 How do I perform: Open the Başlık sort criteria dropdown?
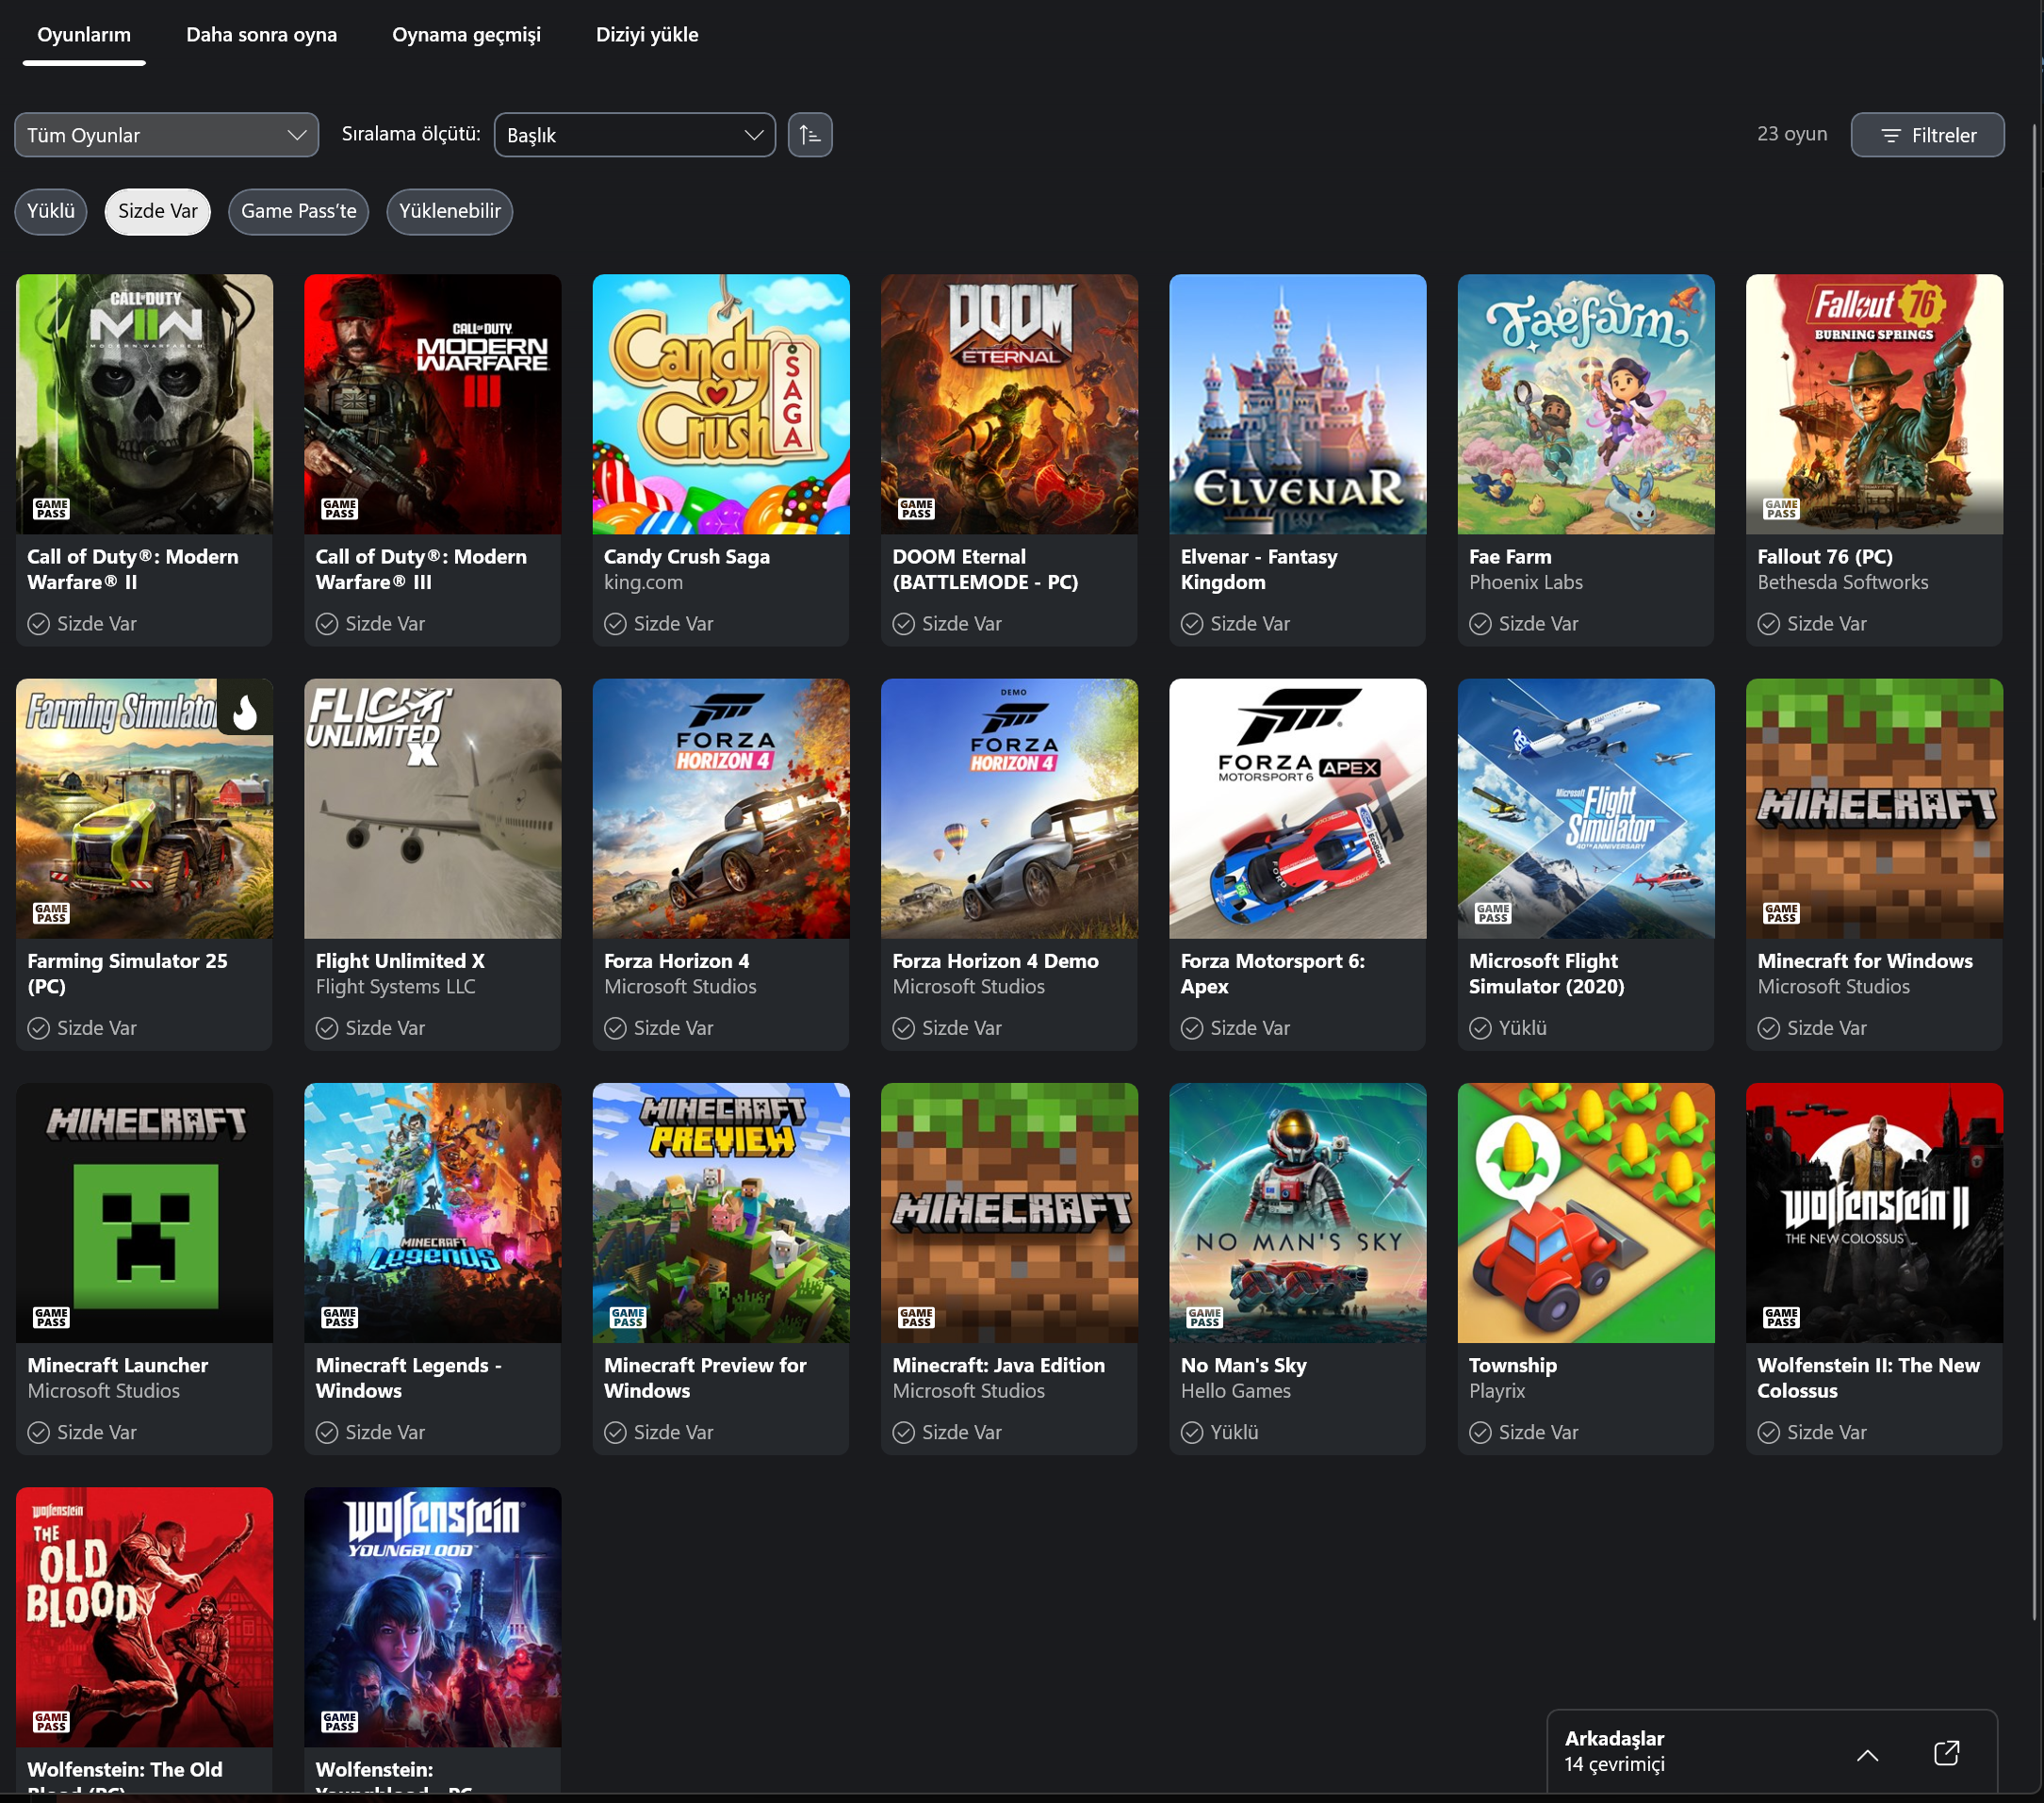635,135
